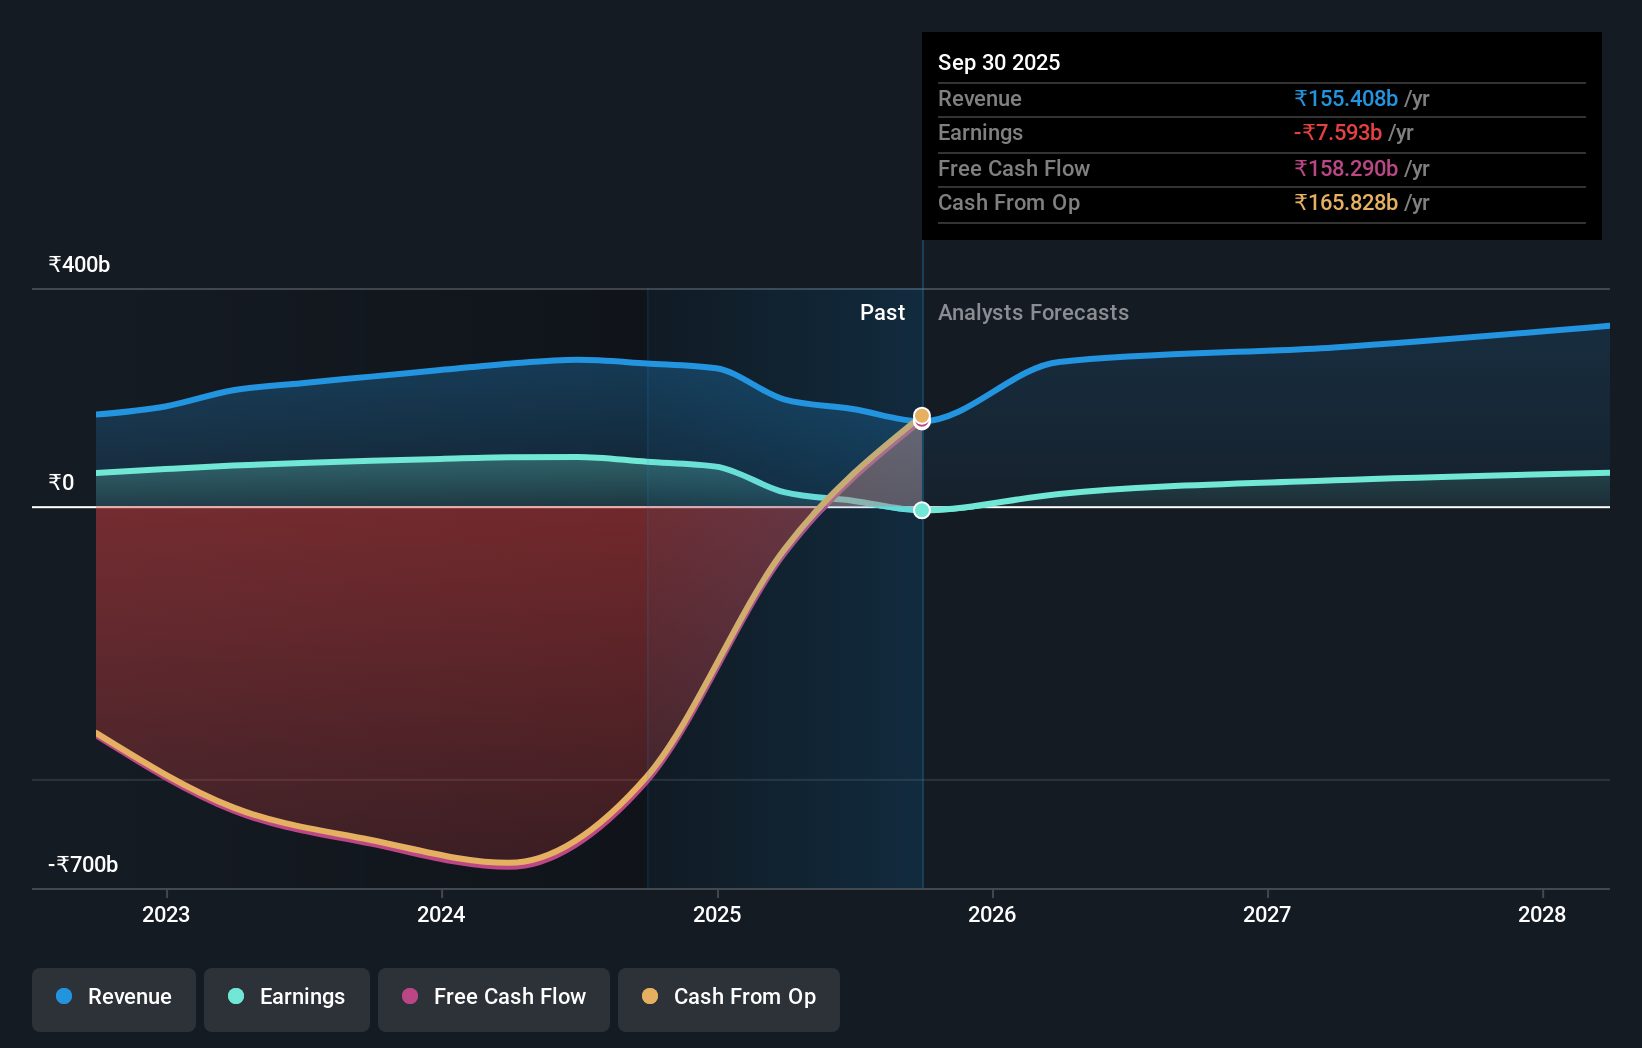Viewport: 1642px width, 1048px height.
Task: Expand the Sep 30 2025 tooltip header
Action: coord(998,62)
